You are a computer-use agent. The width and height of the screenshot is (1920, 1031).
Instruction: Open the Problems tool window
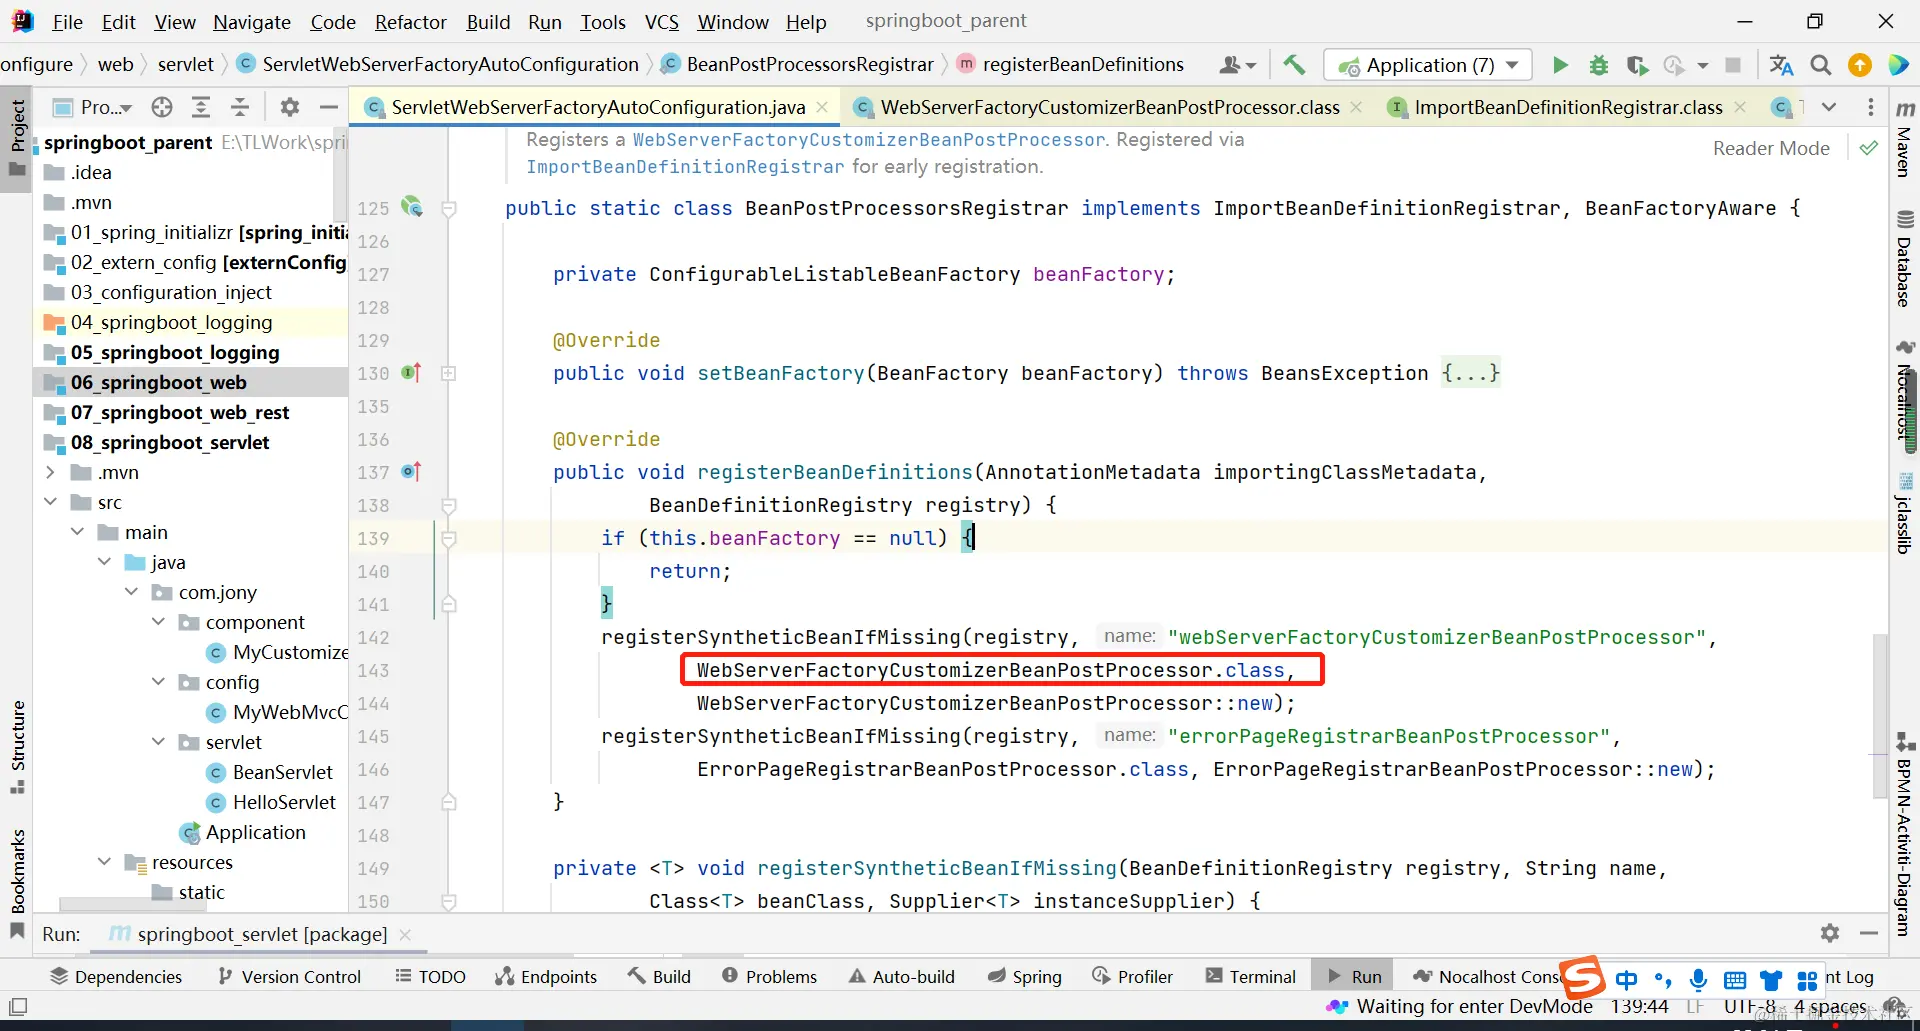tap(769, 976)
